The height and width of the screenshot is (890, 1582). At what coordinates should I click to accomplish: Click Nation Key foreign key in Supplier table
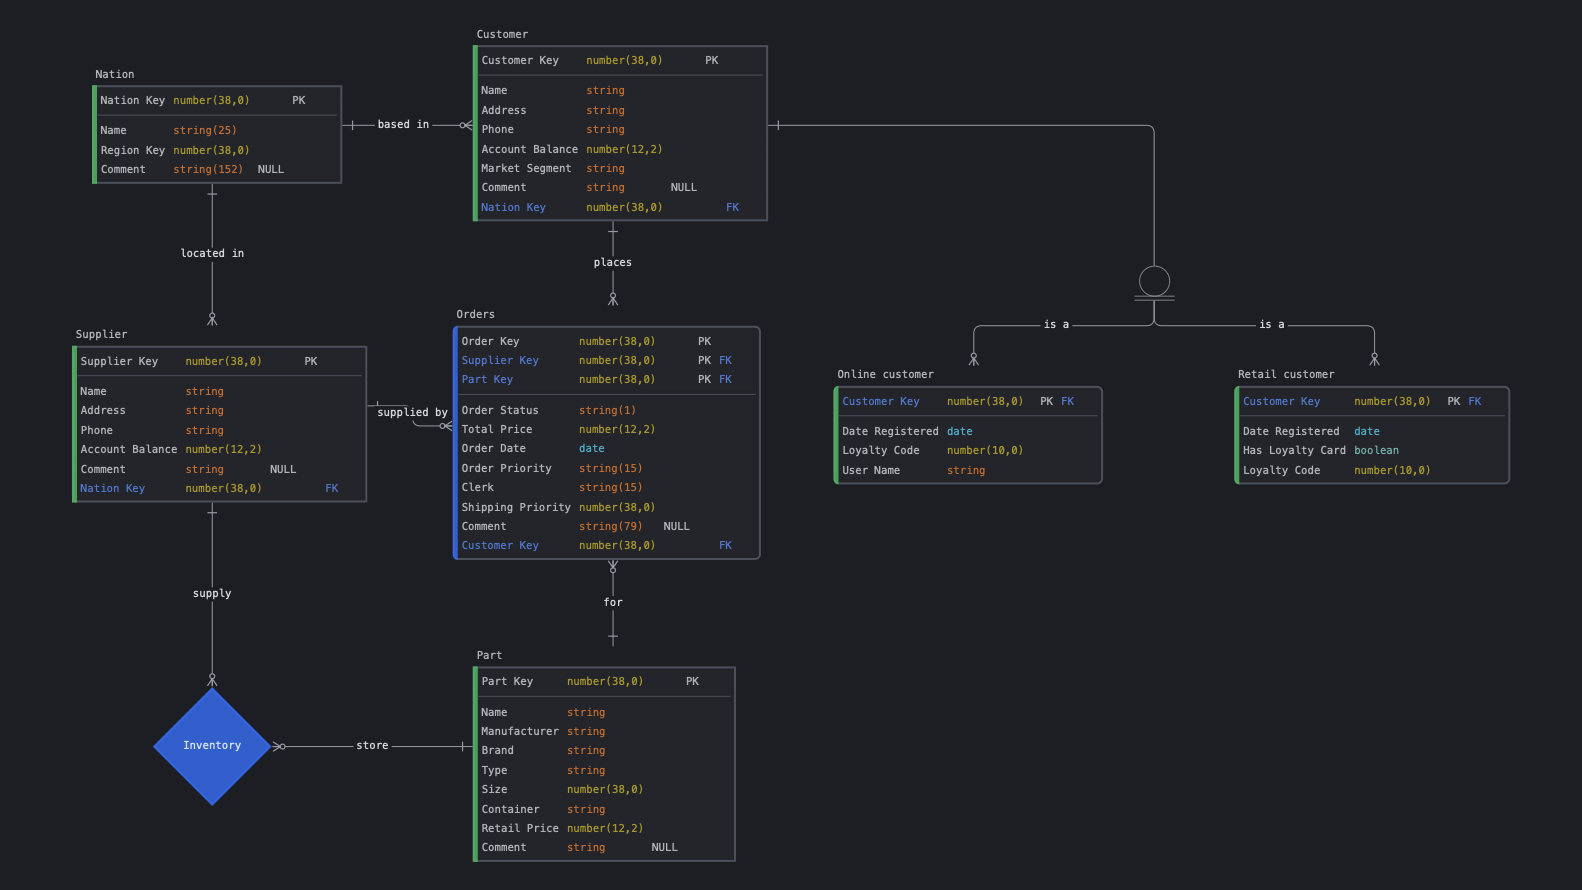coord(221,489)
